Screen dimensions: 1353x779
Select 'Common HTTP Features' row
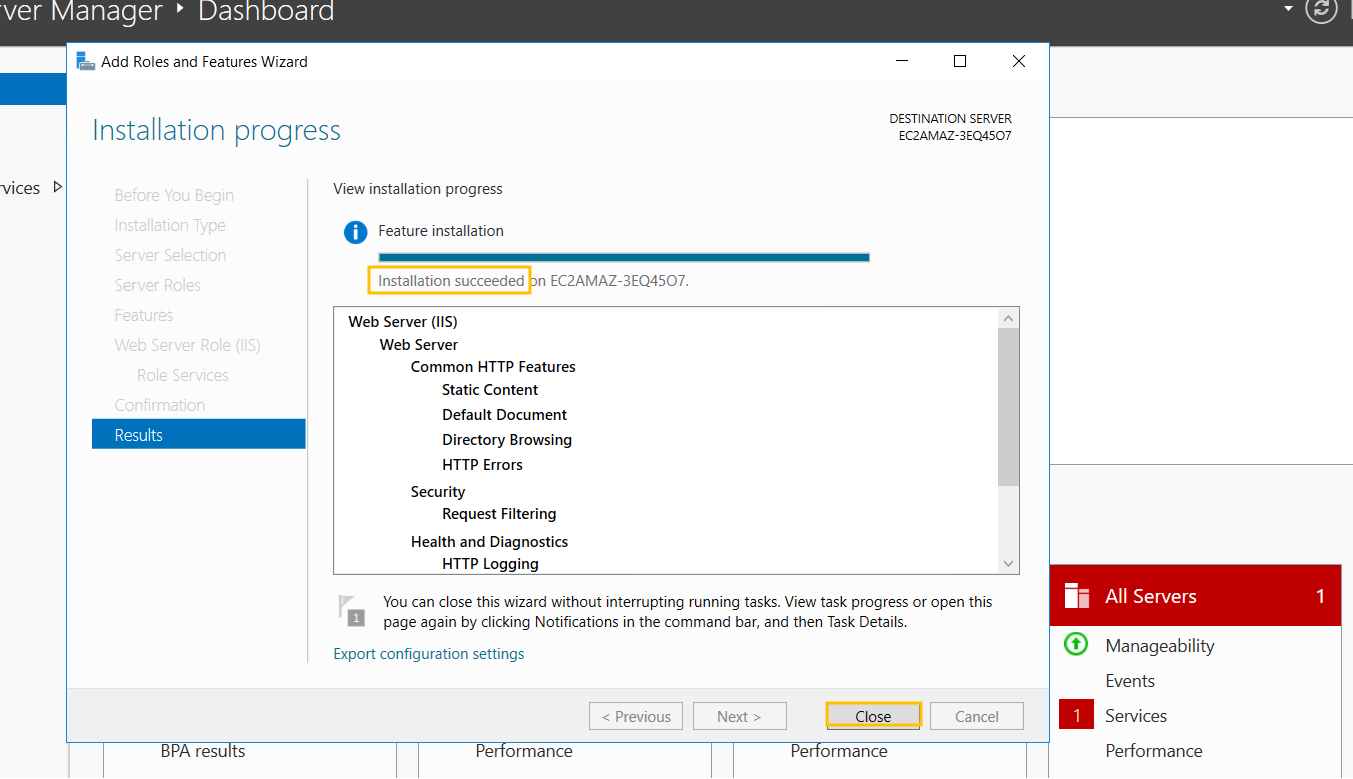pos(493,367)
